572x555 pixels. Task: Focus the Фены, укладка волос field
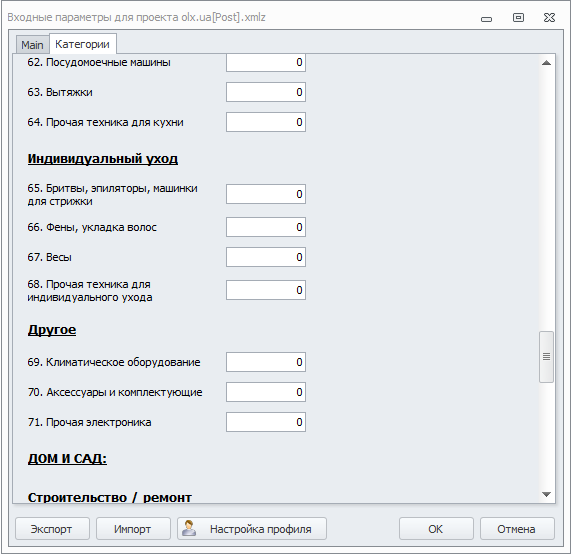point(266,227)
